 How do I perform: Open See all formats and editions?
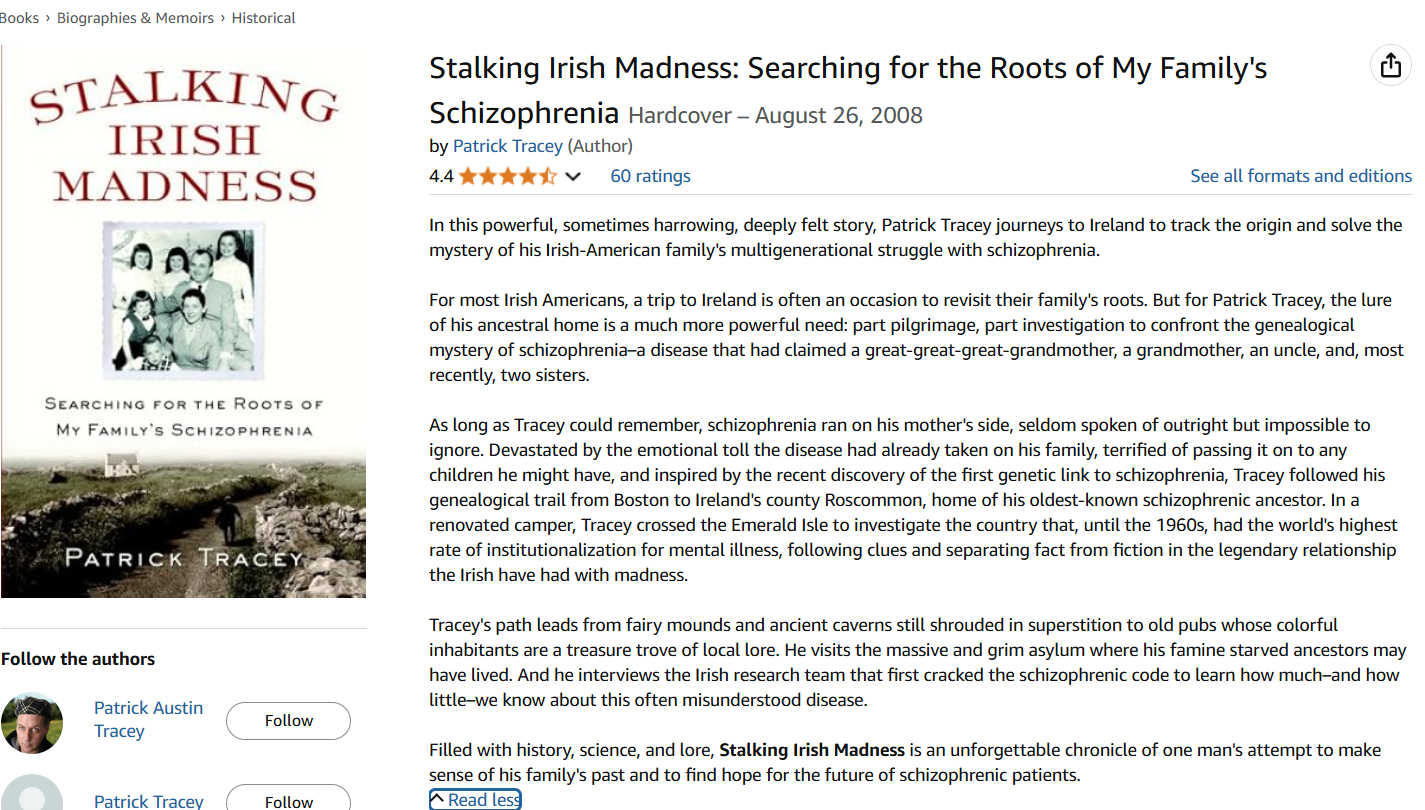click(1300, 176)
